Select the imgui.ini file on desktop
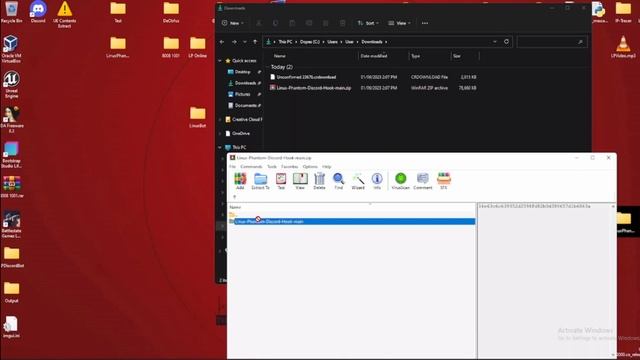Image resolution: width=640 pixels, height=360 pixels. tap(11, 327)
